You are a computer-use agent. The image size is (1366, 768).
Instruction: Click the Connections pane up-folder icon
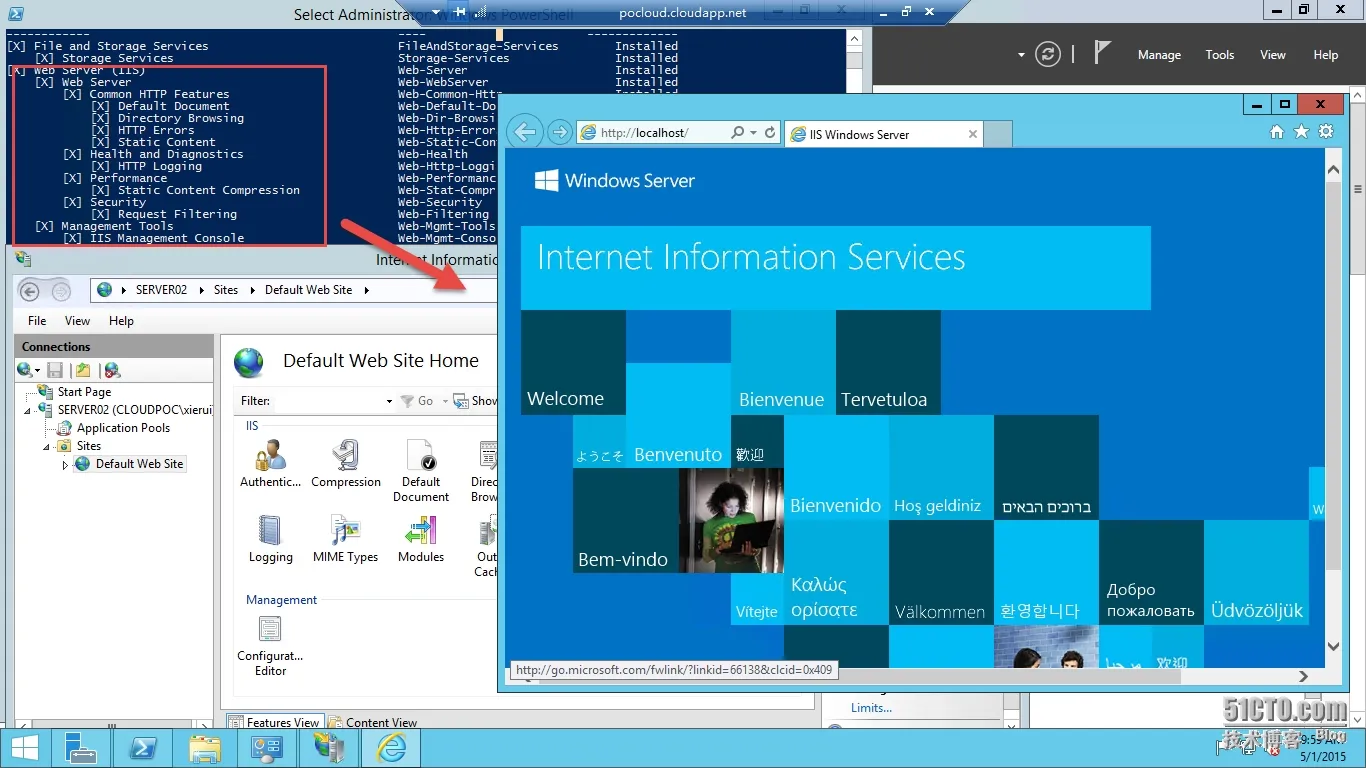pos(83,370)
